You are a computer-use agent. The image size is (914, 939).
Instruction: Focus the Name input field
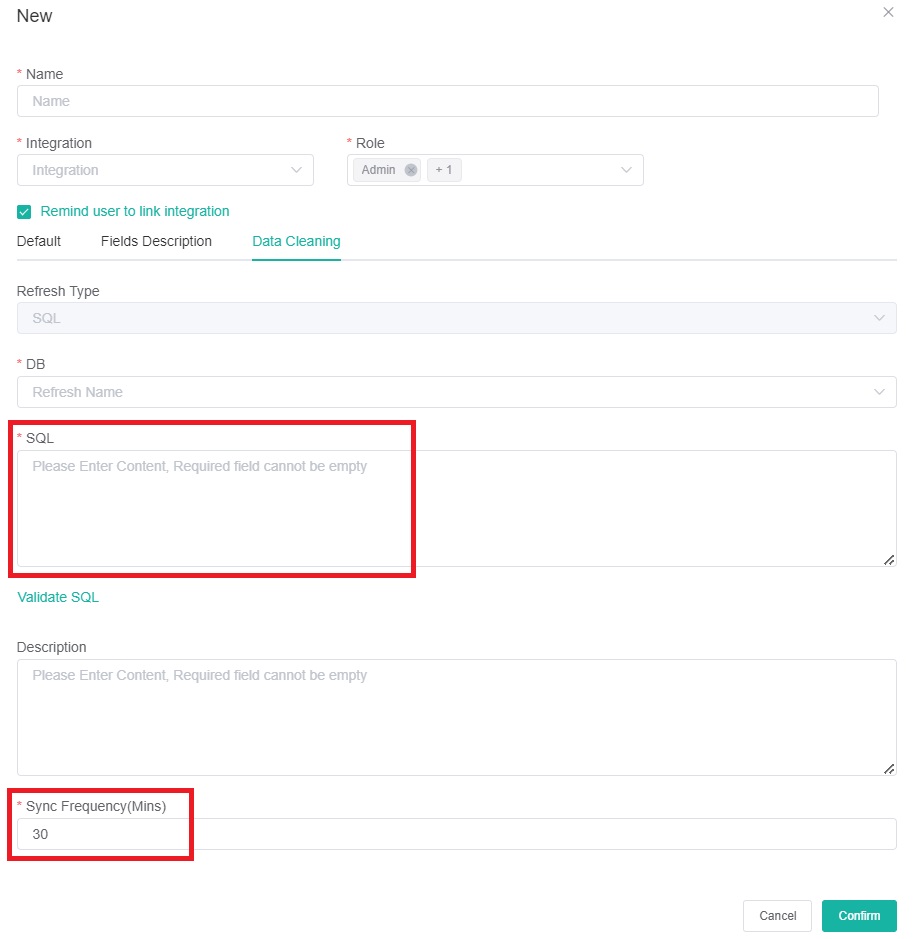[447, 101]
